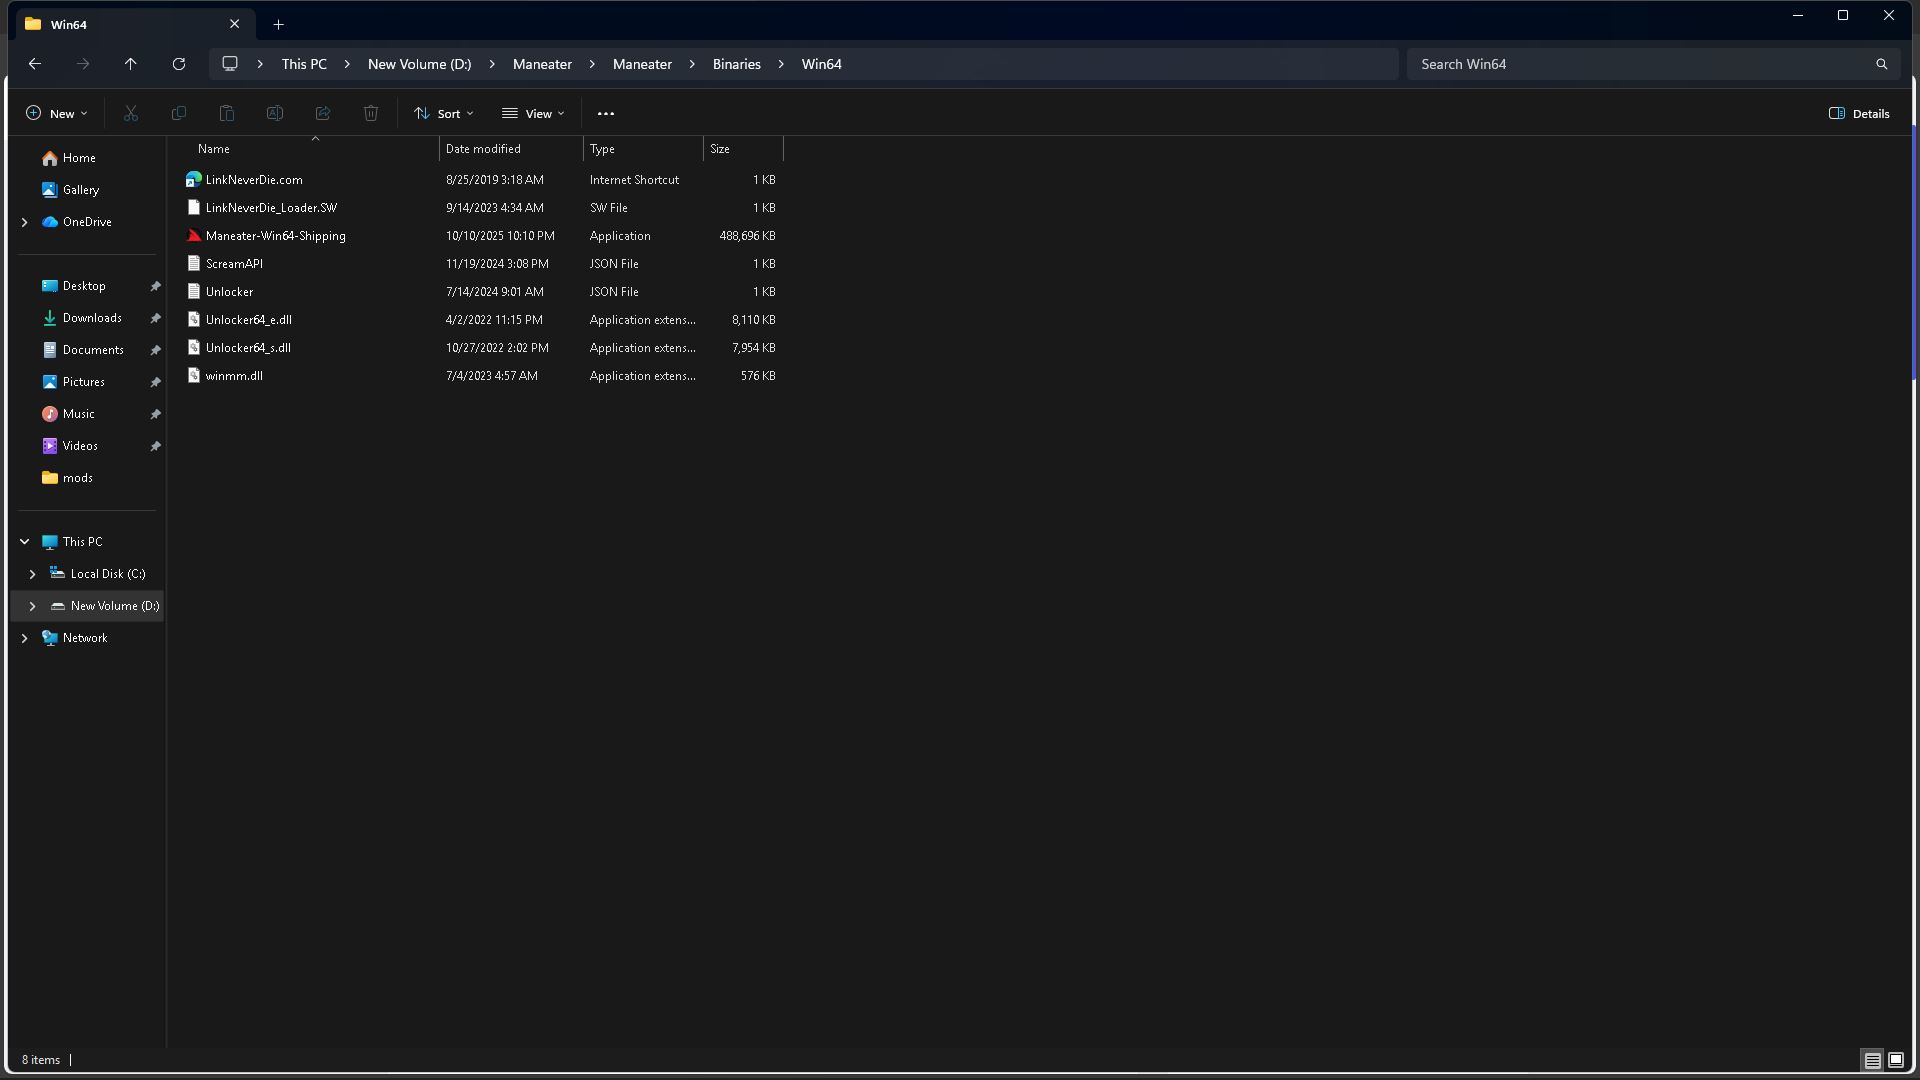Click the Delete trash icon

371,114
